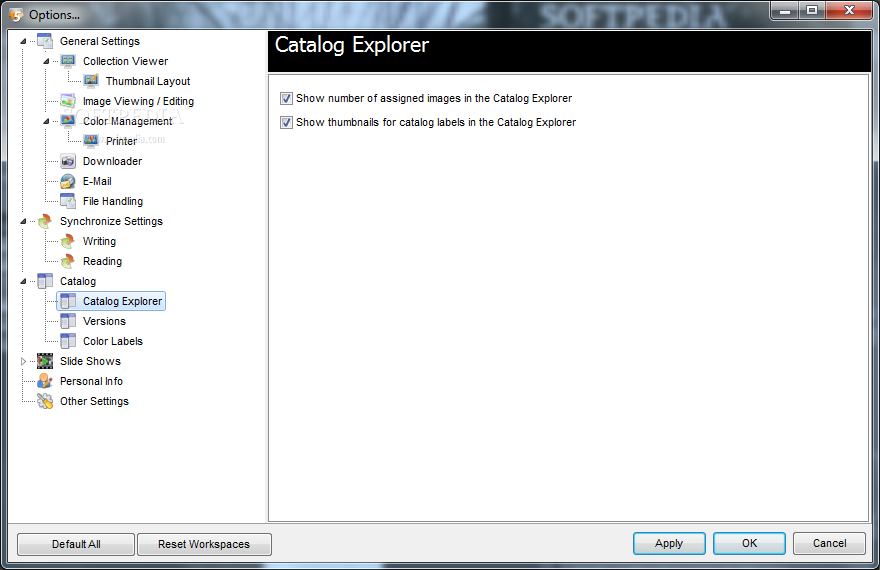Click the File Handling icon
Viewport: 880px width, 570px height.
[x=68, y=201]
